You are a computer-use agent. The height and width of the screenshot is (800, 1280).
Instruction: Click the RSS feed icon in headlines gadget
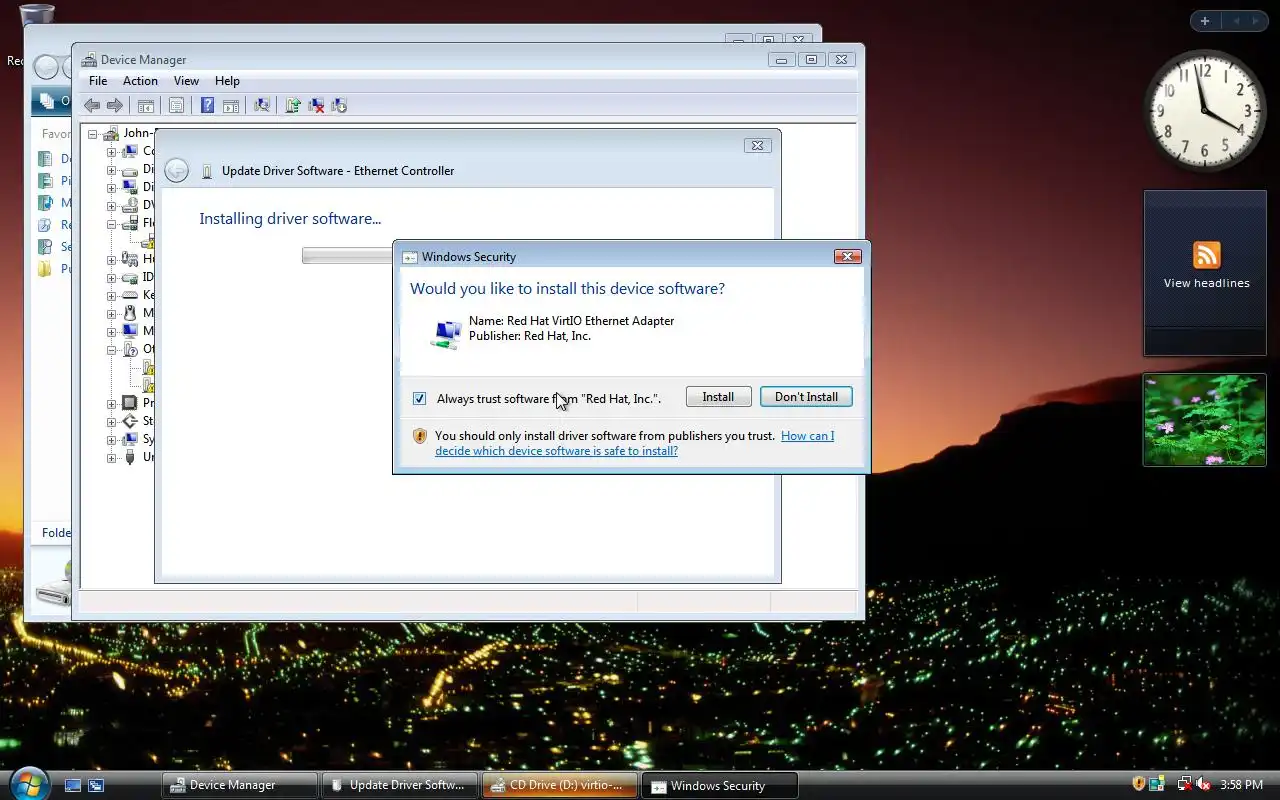pyautogui.click(x=1206, y=255)
